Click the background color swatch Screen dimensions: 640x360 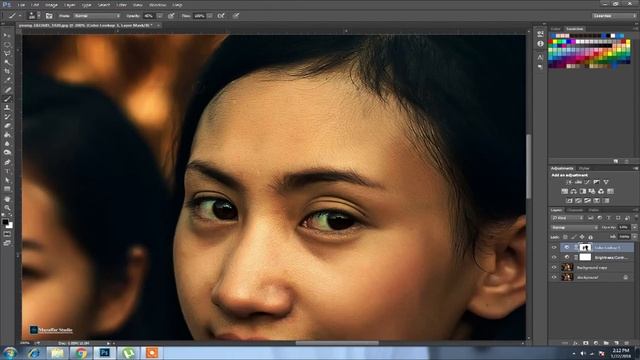(10, 225)
